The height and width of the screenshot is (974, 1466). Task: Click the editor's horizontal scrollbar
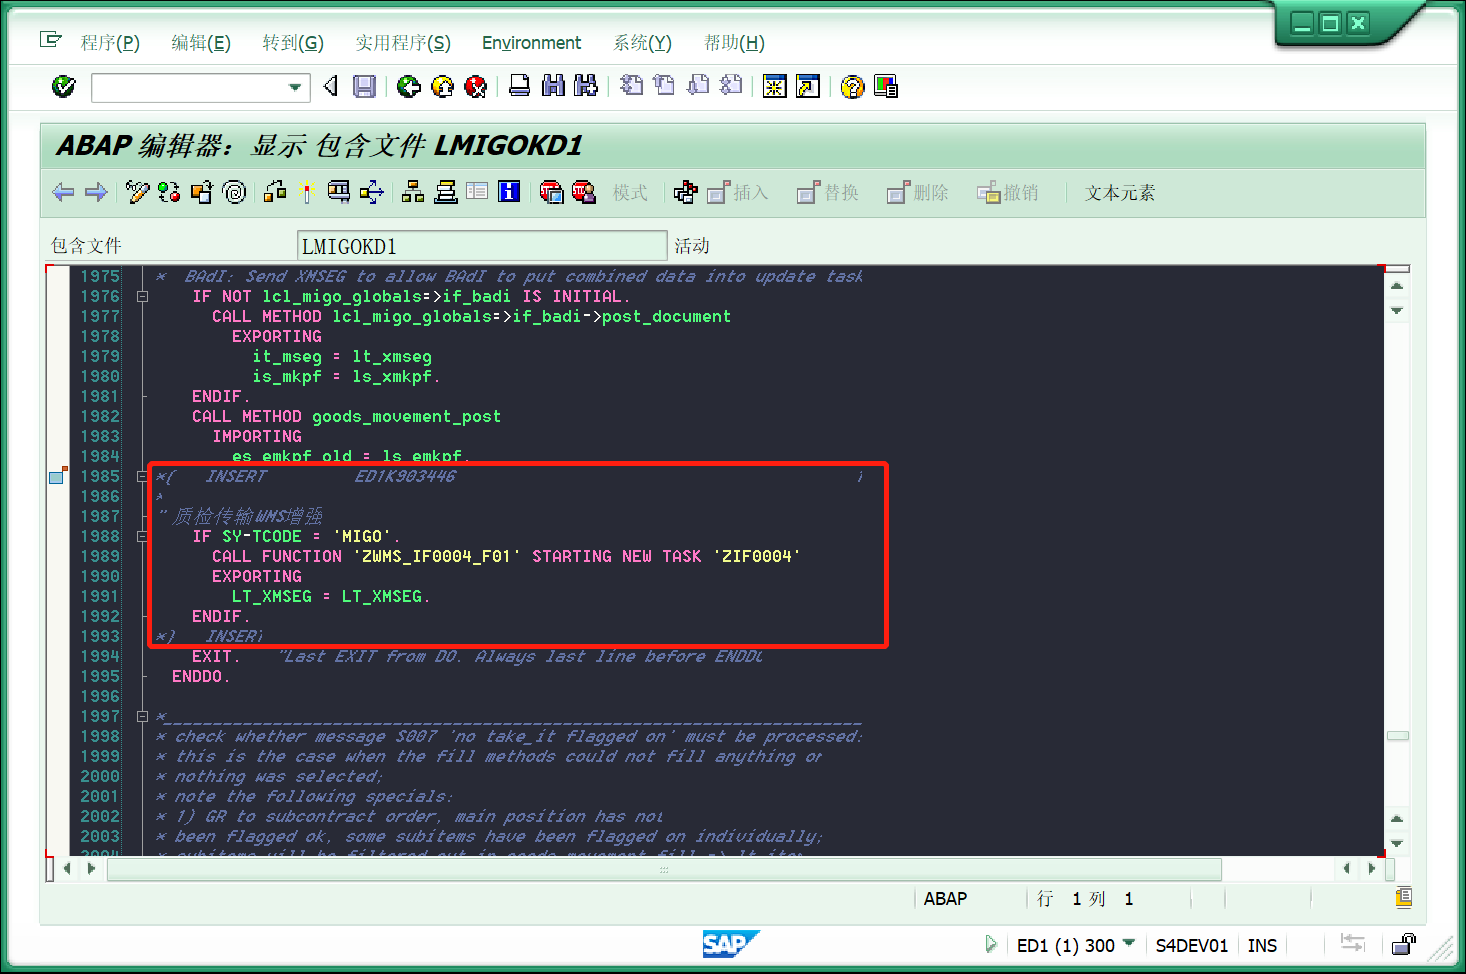pos(664,869)
